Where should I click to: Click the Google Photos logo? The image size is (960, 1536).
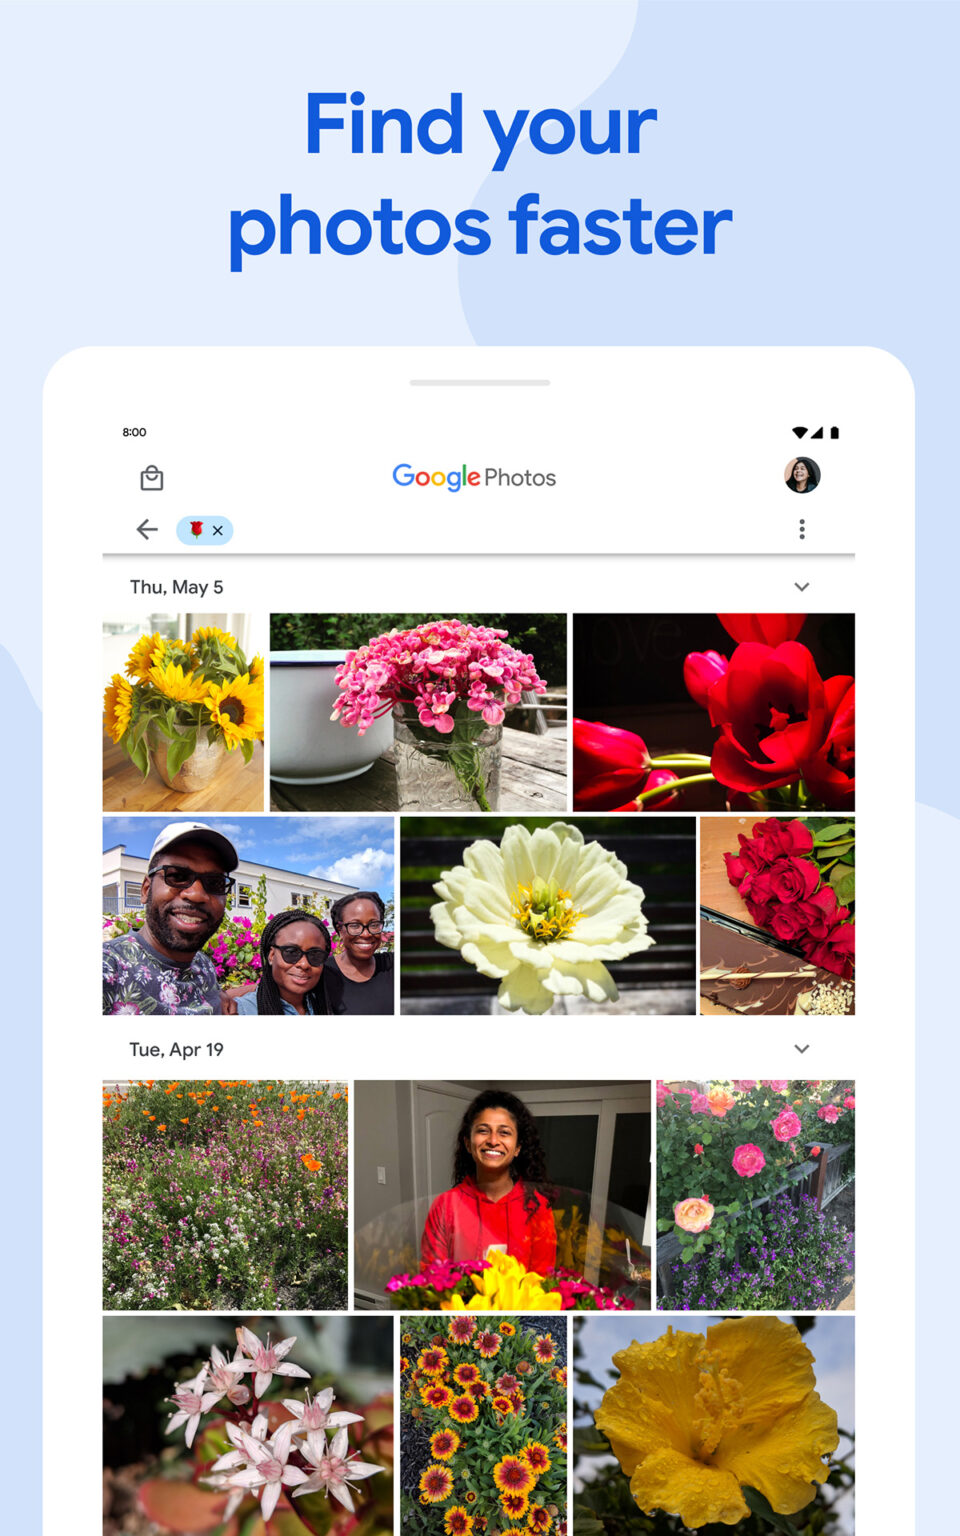tap(473, 477)
